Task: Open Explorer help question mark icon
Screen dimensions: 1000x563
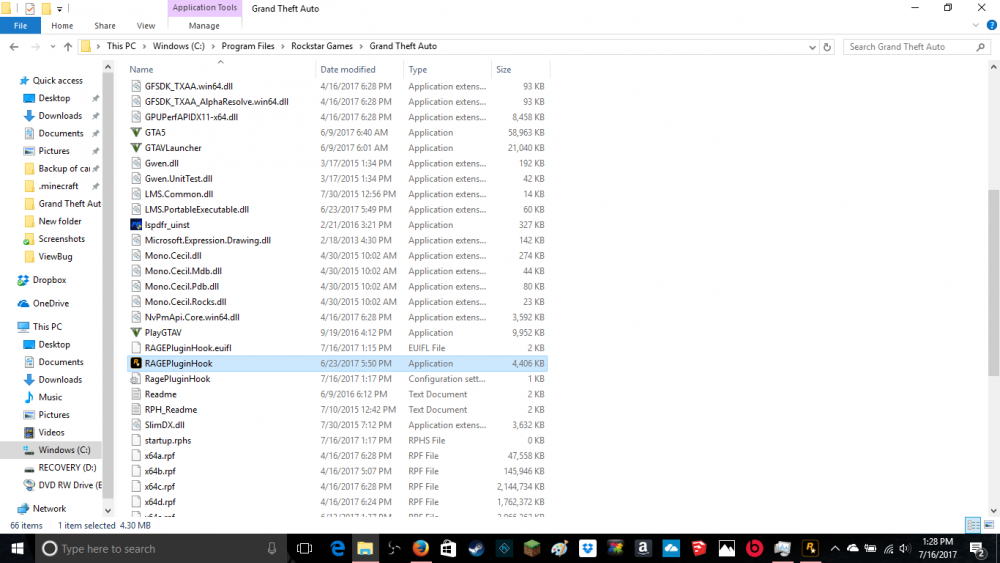Action: [991, 26]
